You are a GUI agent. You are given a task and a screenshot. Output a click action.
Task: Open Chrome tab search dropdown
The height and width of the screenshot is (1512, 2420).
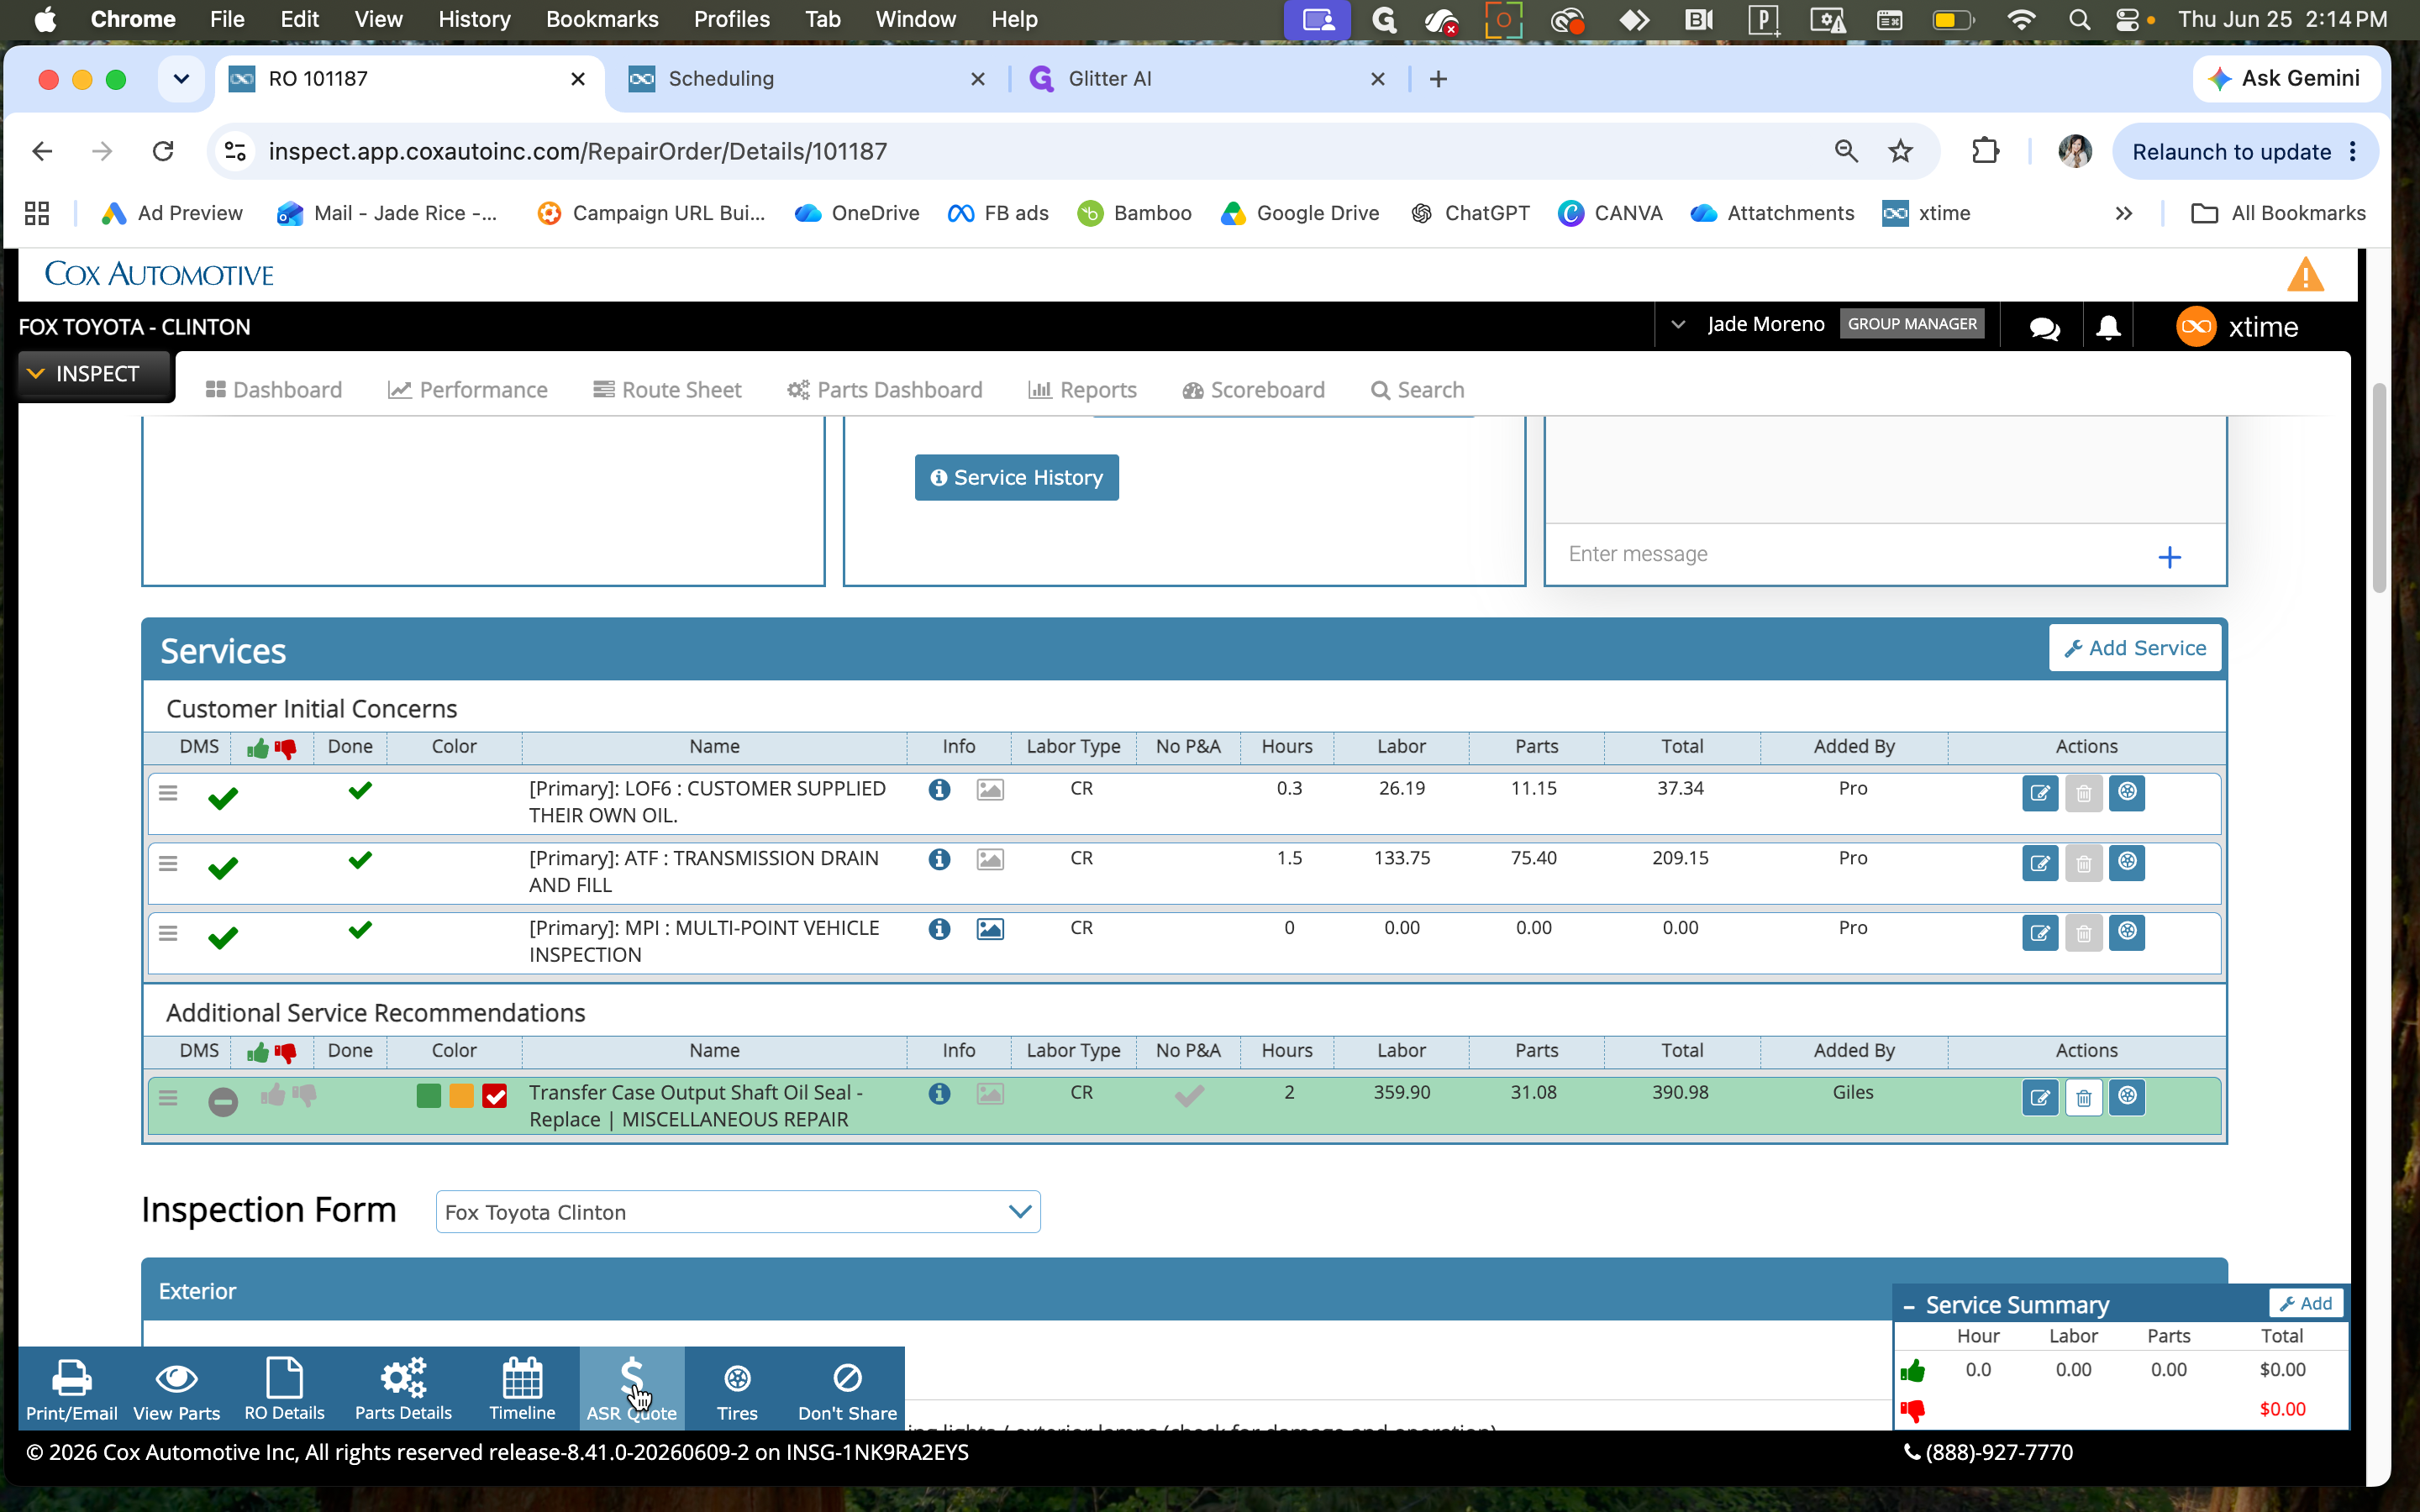[x=181, y=79]
